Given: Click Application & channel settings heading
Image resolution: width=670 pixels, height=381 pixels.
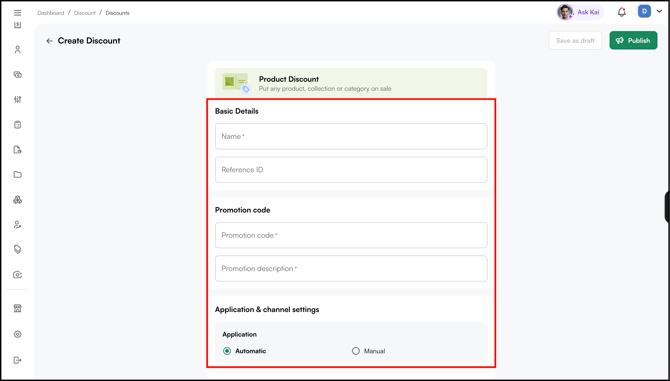Looking at the screenshot, I should coord(267,309).
